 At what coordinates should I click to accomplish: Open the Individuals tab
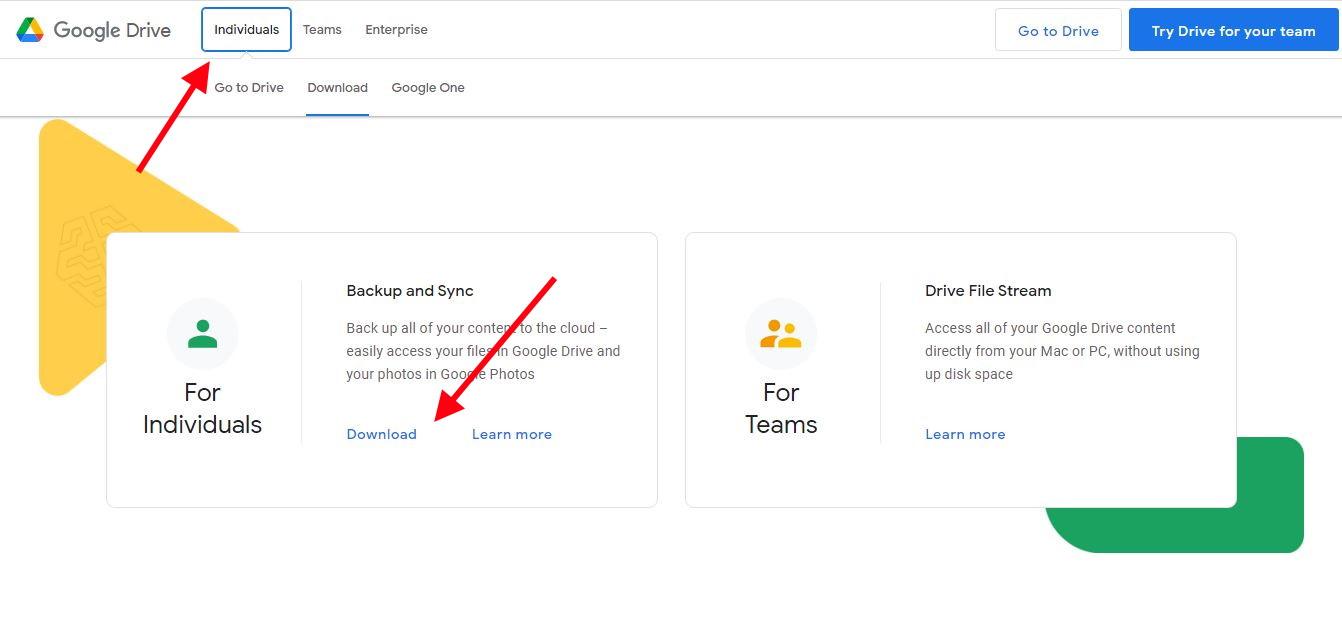pyautogui.click(x=246, y=30)
